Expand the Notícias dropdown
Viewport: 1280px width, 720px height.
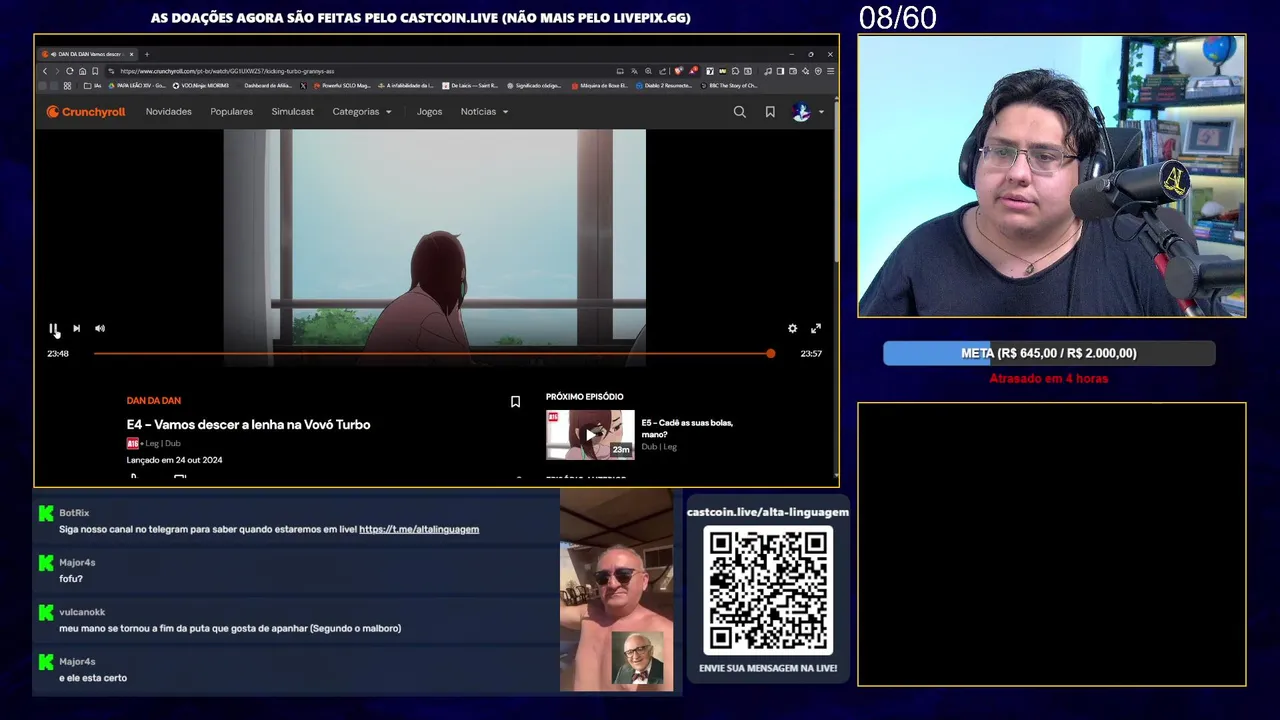point(484,112)
